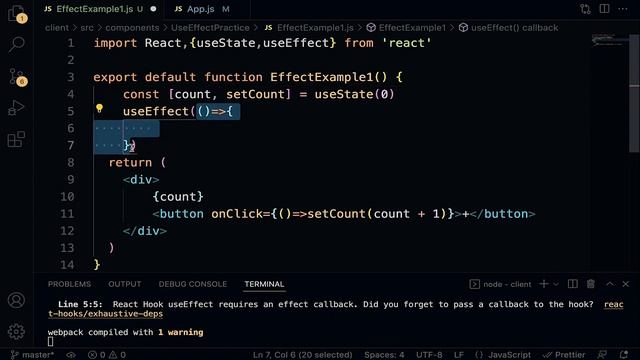
Task: Open the Accounts menu icon
Action: pyautogui.click(x=16, y=300)
